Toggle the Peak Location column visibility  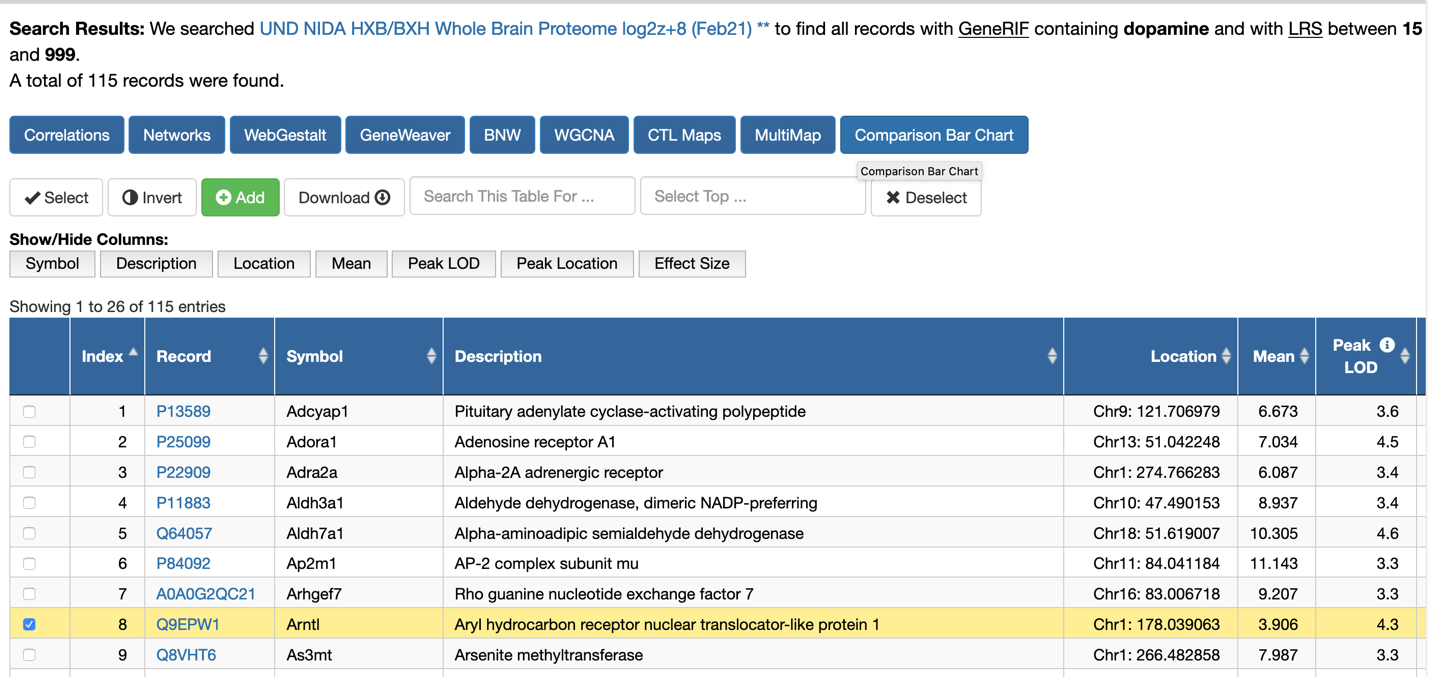pyautogui.click(x=566, y=264)
